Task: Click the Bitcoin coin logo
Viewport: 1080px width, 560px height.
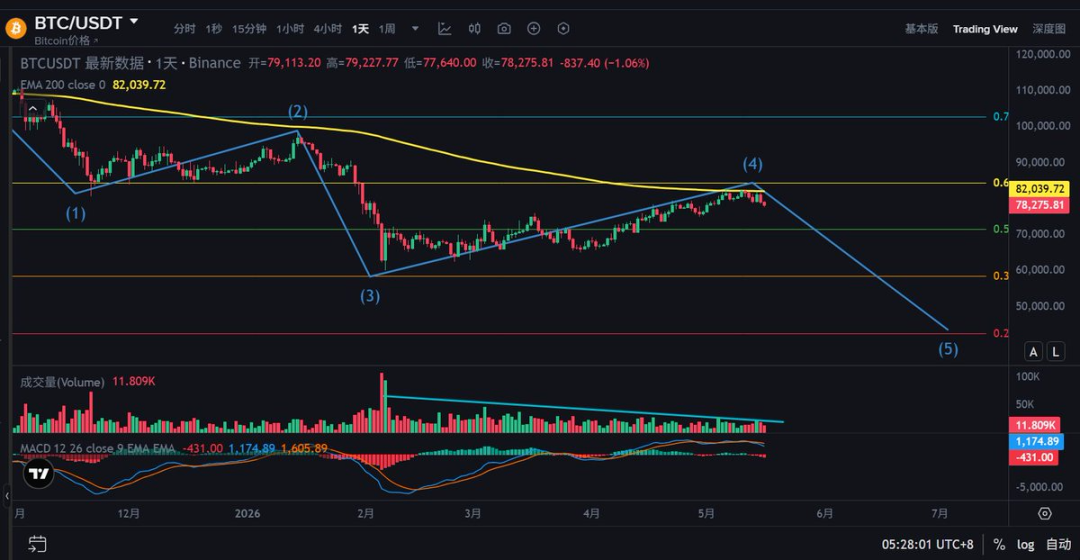Action: click(15, 29)
